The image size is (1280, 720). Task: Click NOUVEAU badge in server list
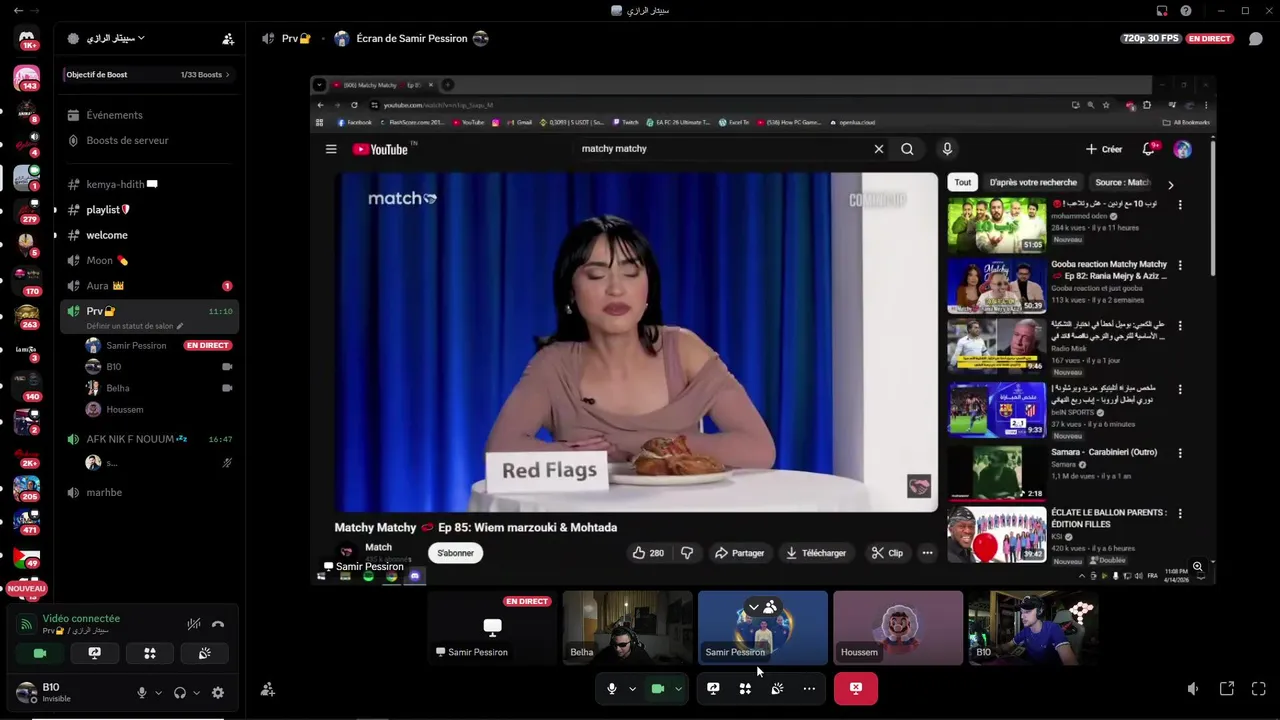point(27,589)
